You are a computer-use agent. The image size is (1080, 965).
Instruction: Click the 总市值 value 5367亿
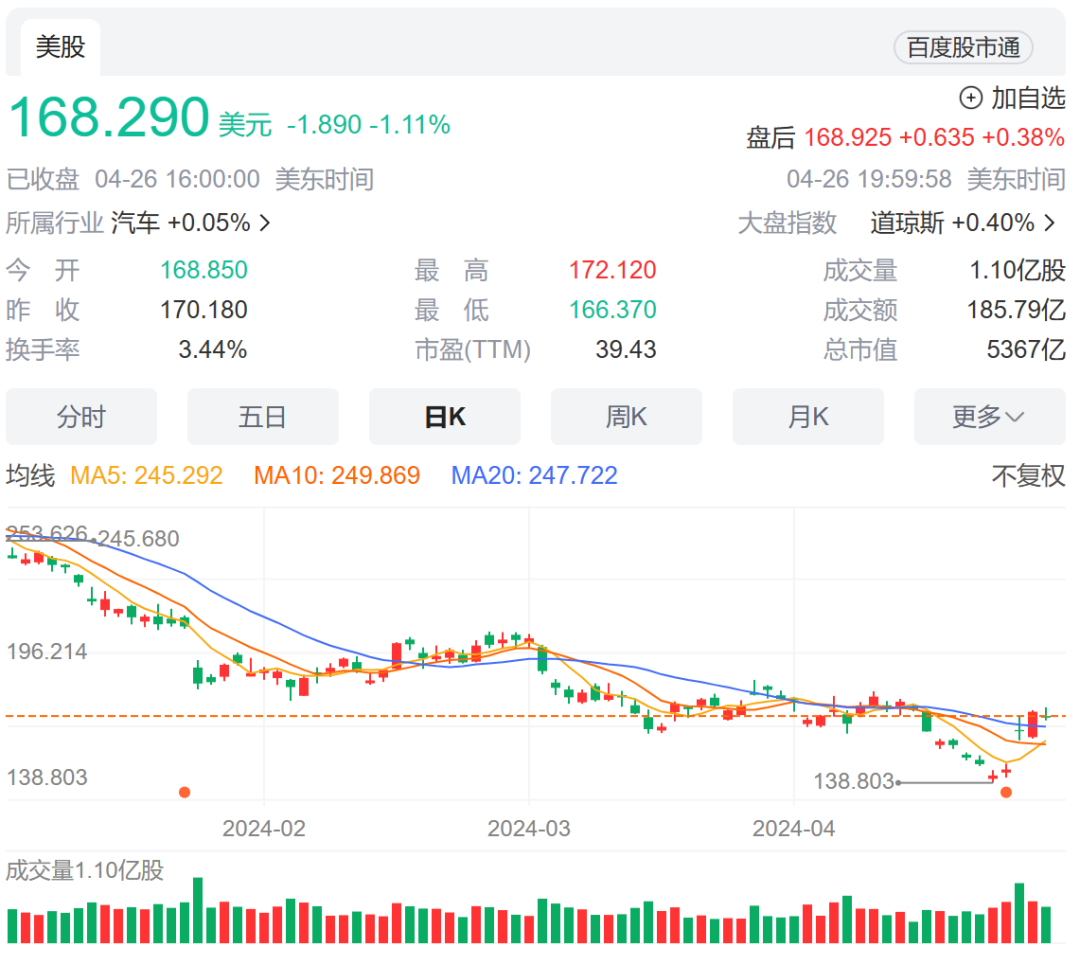tap(1026, 349)
